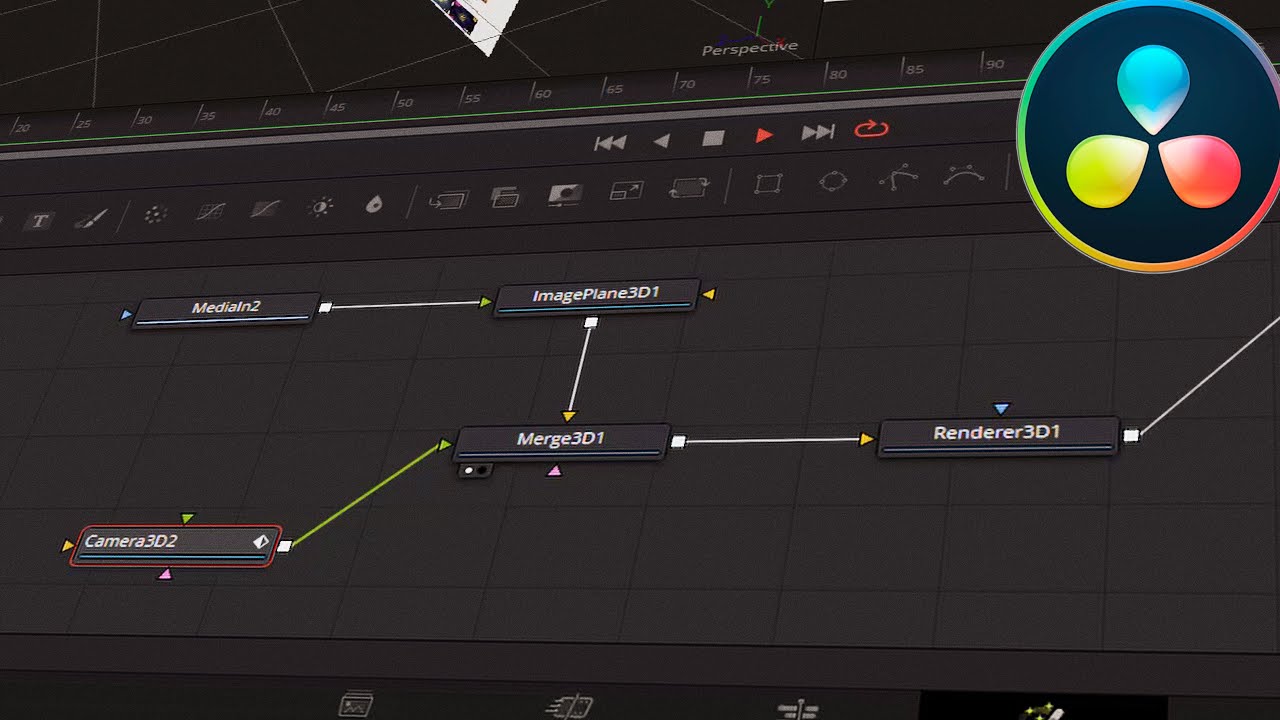Stop playback
Viewport: 1280px width, 720px height.
coord(713,138)
